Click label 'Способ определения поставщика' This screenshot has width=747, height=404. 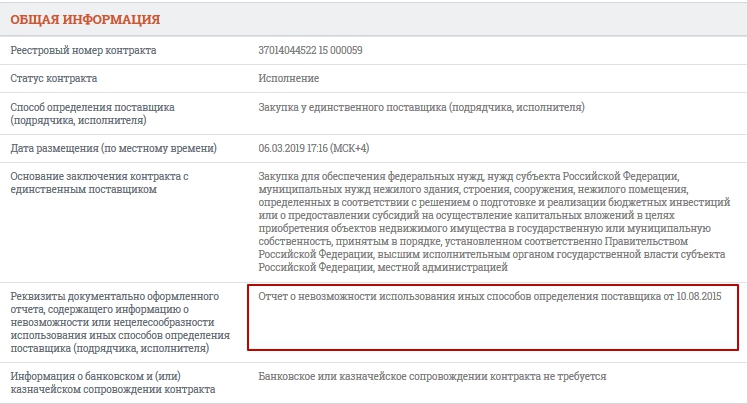[92, 113]
